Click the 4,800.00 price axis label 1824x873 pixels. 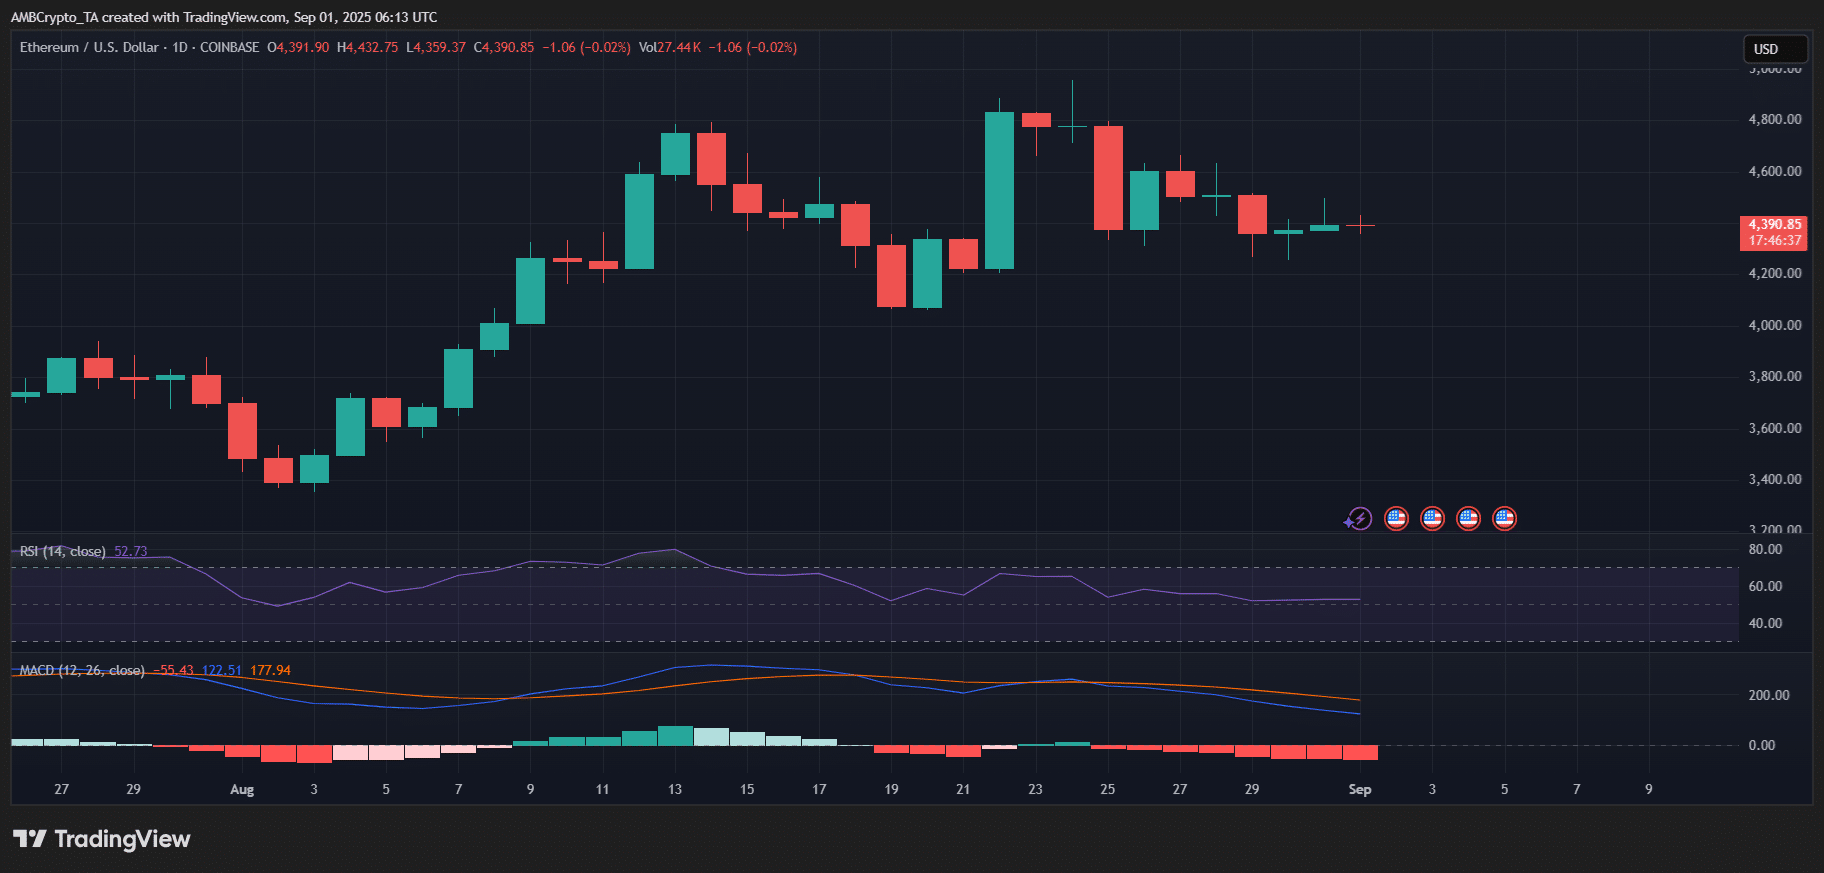click(1774, 119)
